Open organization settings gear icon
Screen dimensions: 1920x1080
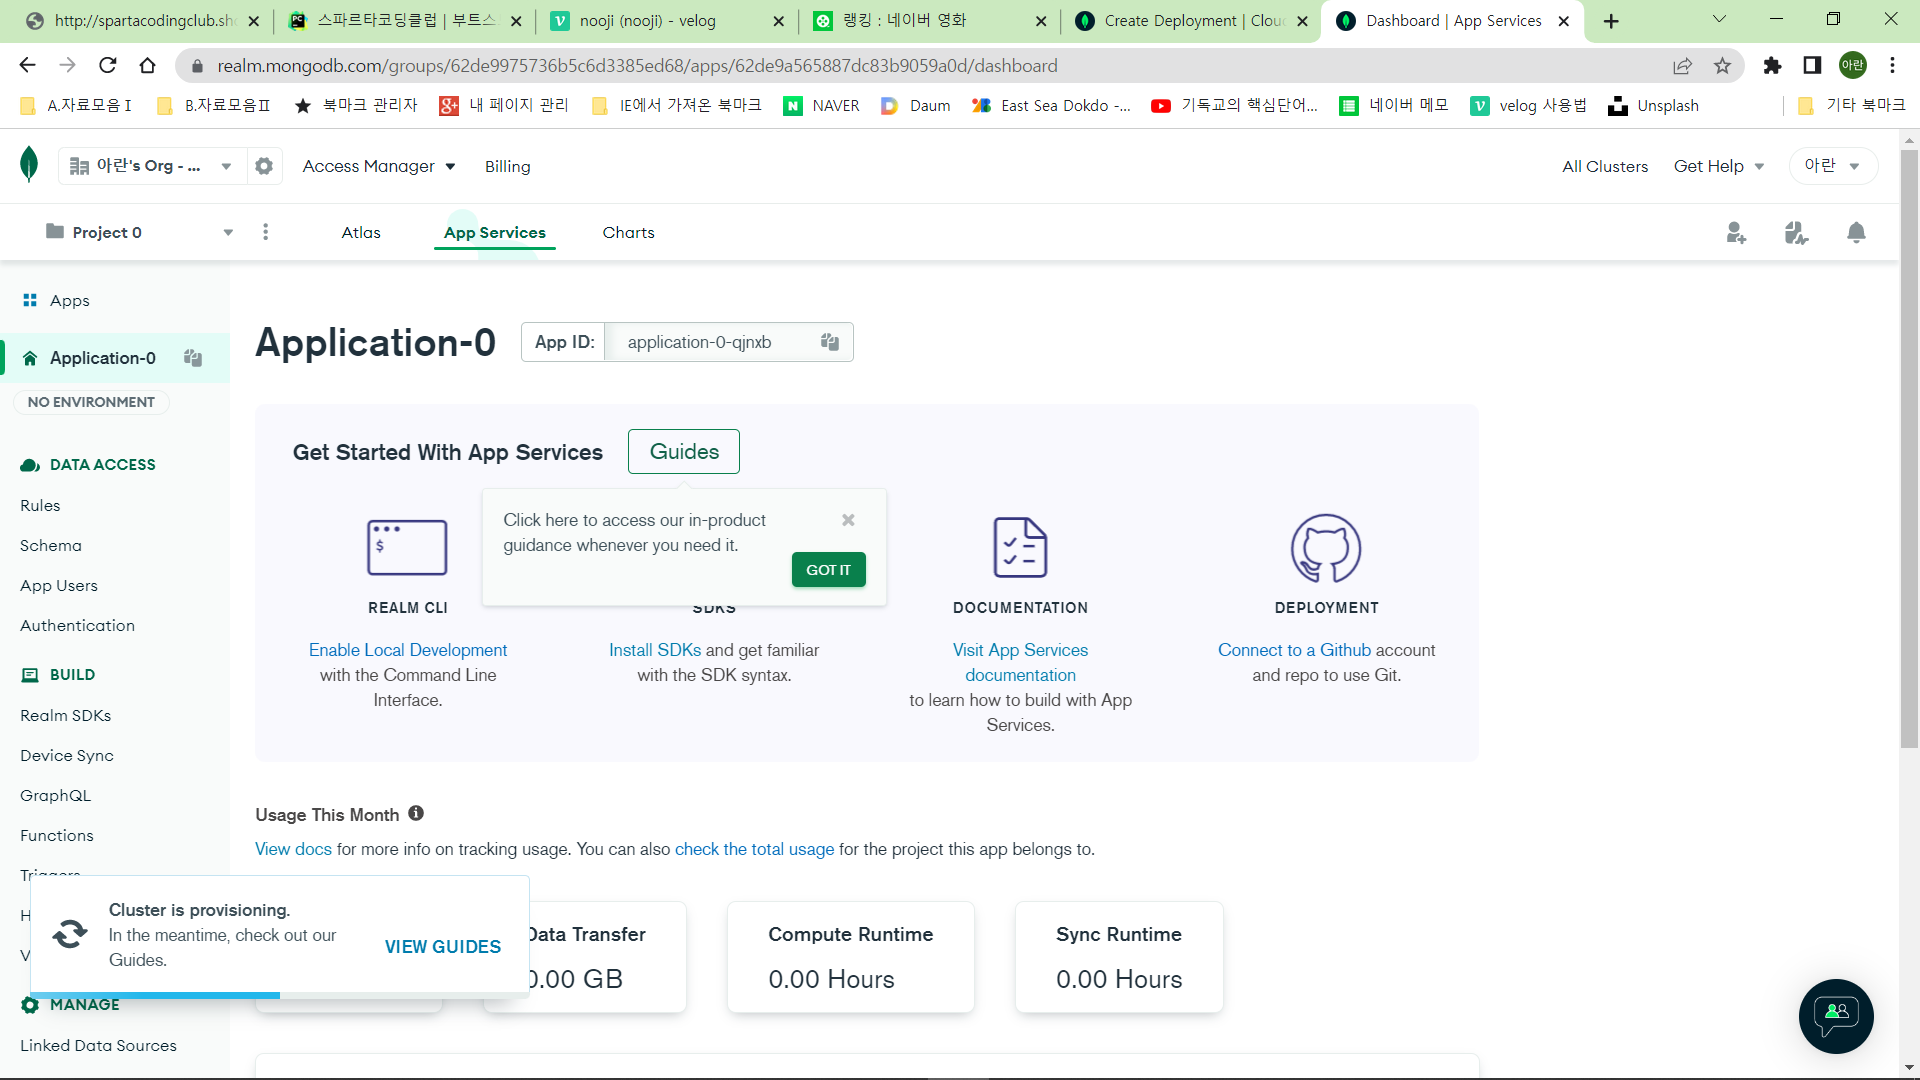264,166
